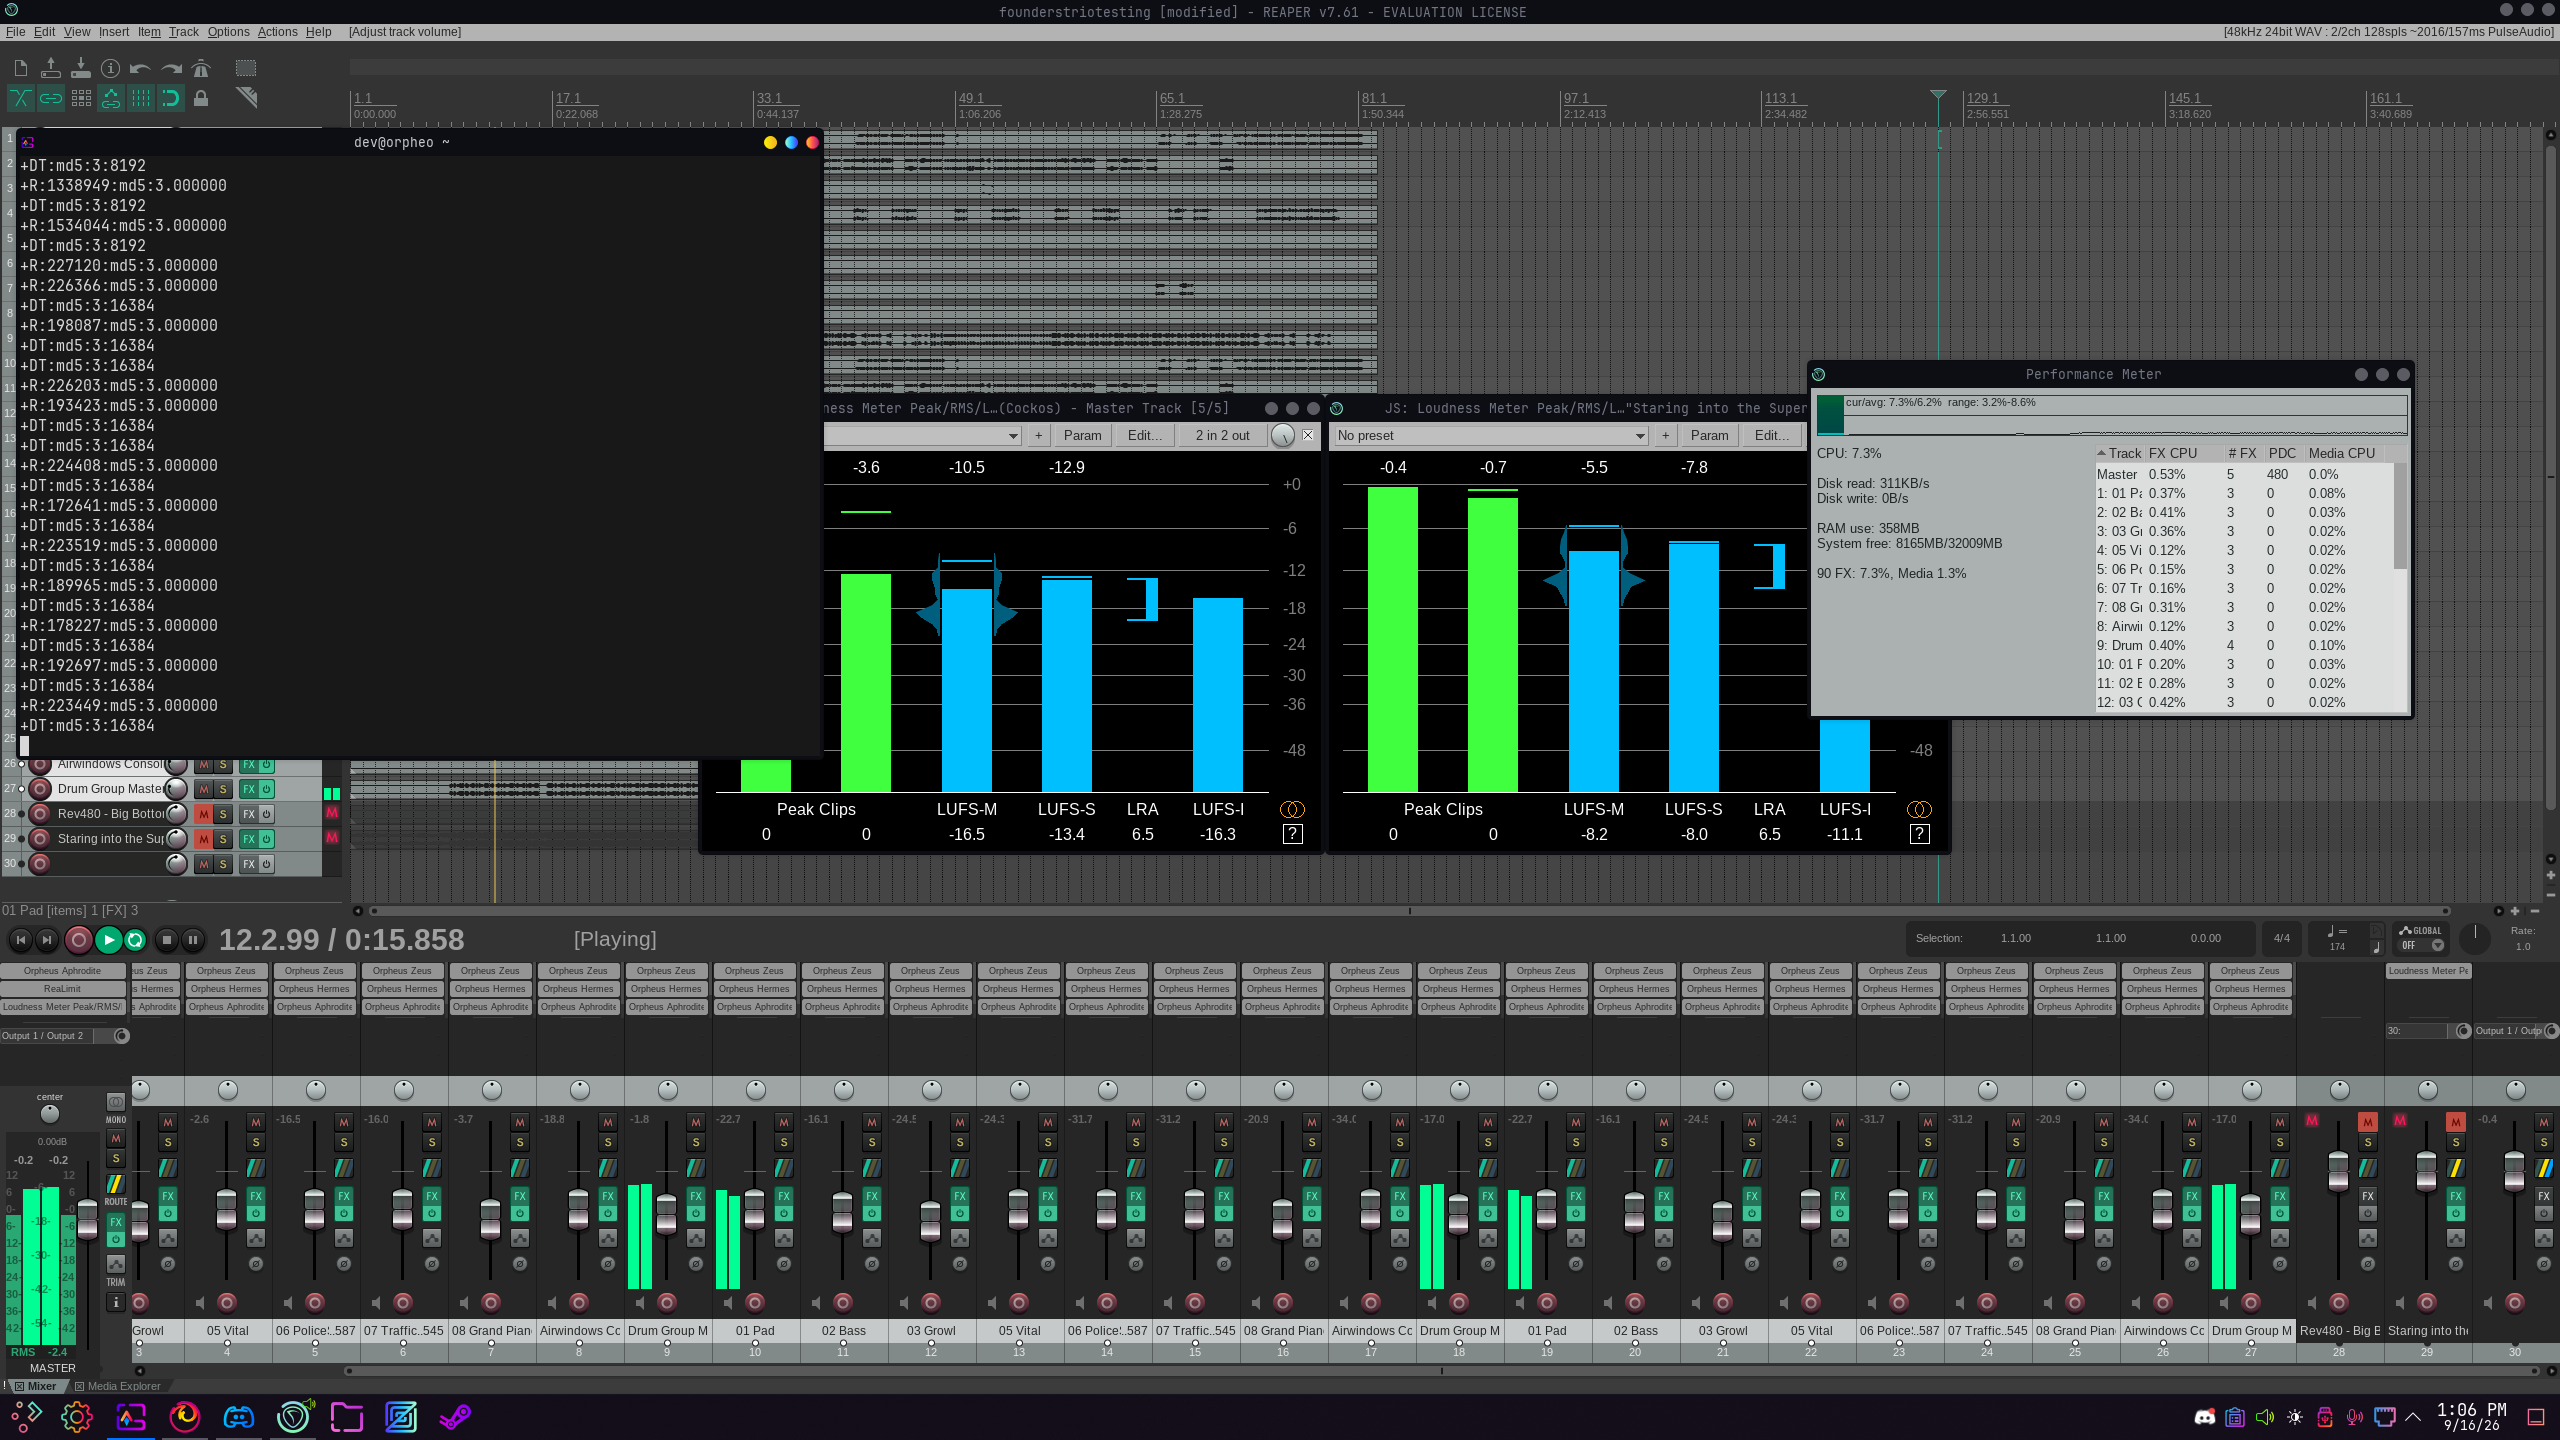Click the Go to start transport button
Viewport: 2560px width, 1440px height.
[x=21, y=940]
